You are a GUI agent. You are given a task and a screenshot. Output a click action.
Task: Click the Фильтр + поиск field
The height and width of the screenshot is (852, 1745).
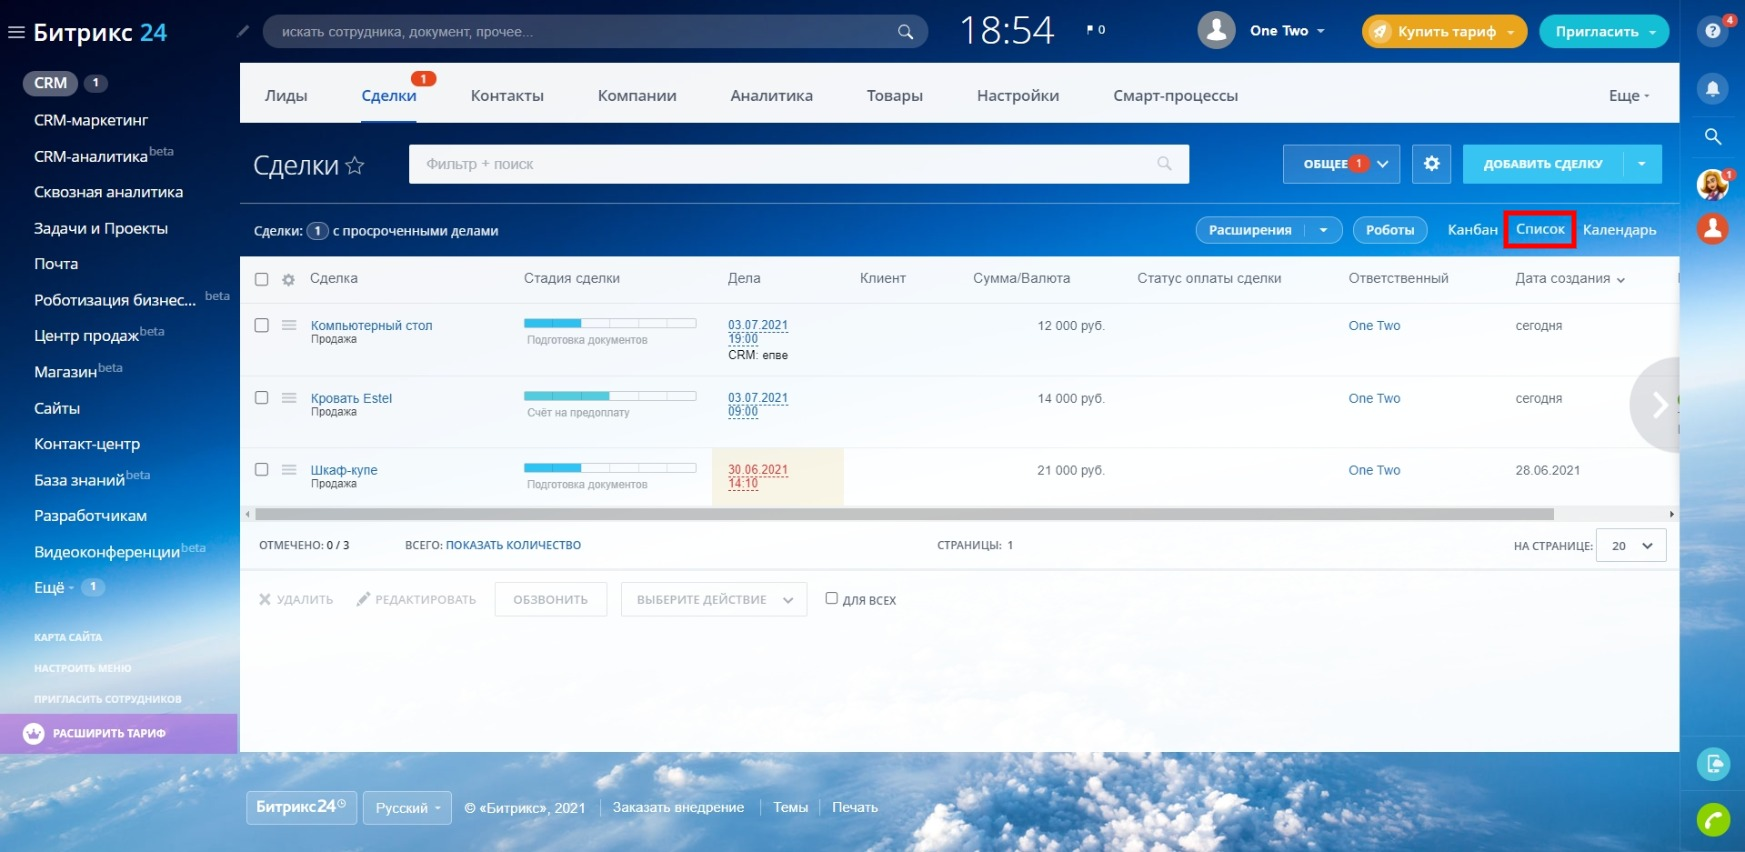tap(798, 164)
